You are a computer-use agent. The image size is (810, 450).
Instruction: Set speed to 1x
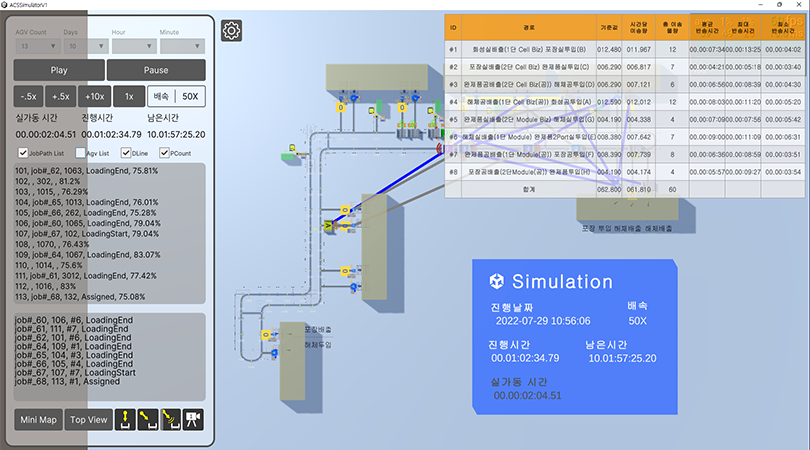coord(128,96)
